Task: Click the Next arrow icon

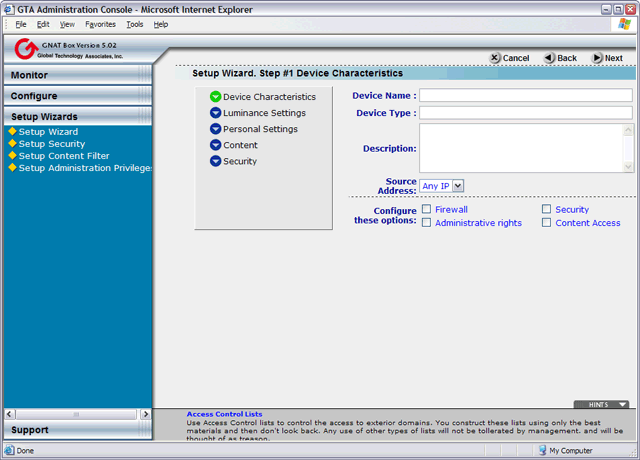Action: tap(597, 58)
